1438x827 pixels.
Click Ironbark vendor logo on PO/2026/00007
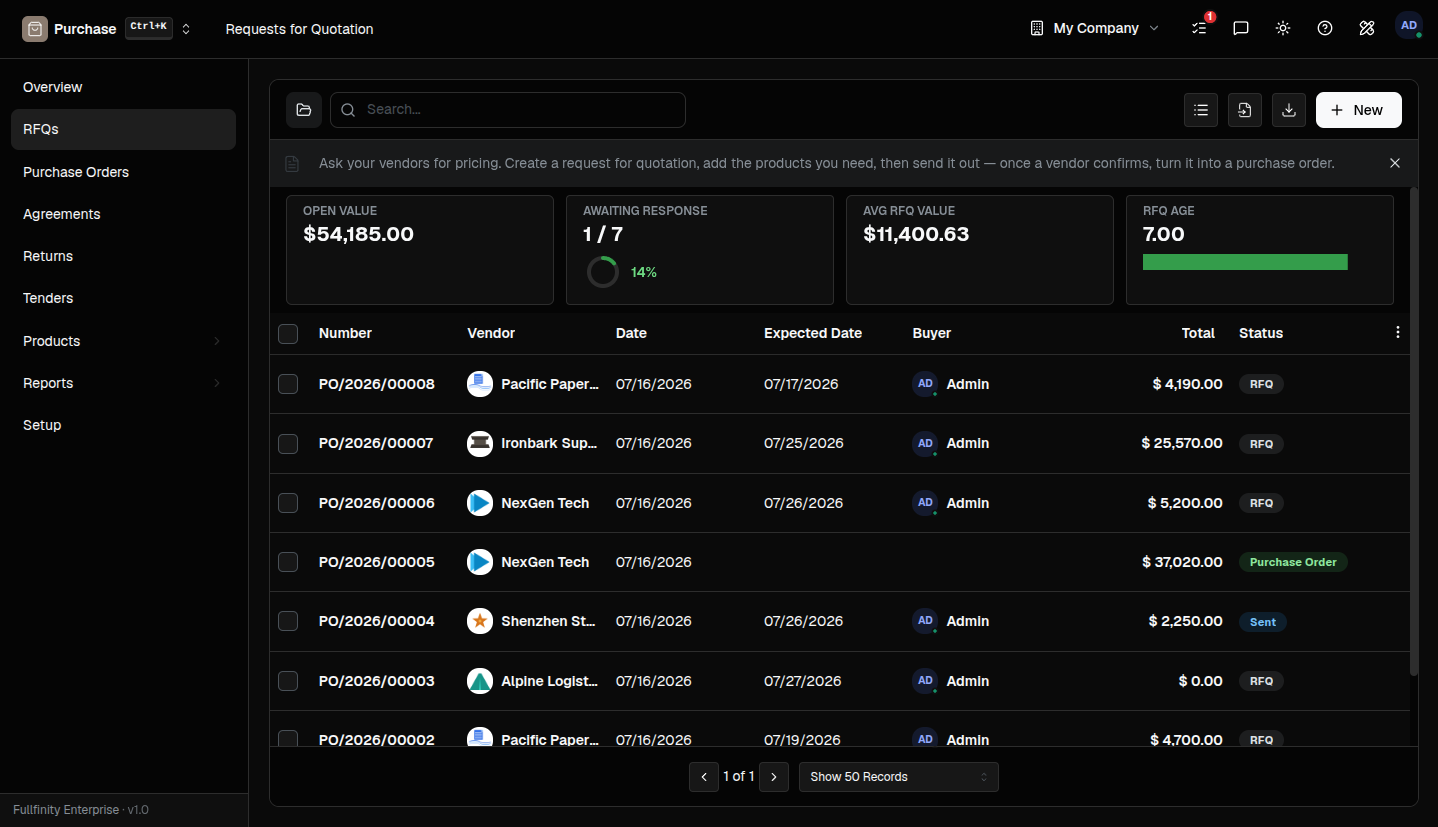coord(480,443)
